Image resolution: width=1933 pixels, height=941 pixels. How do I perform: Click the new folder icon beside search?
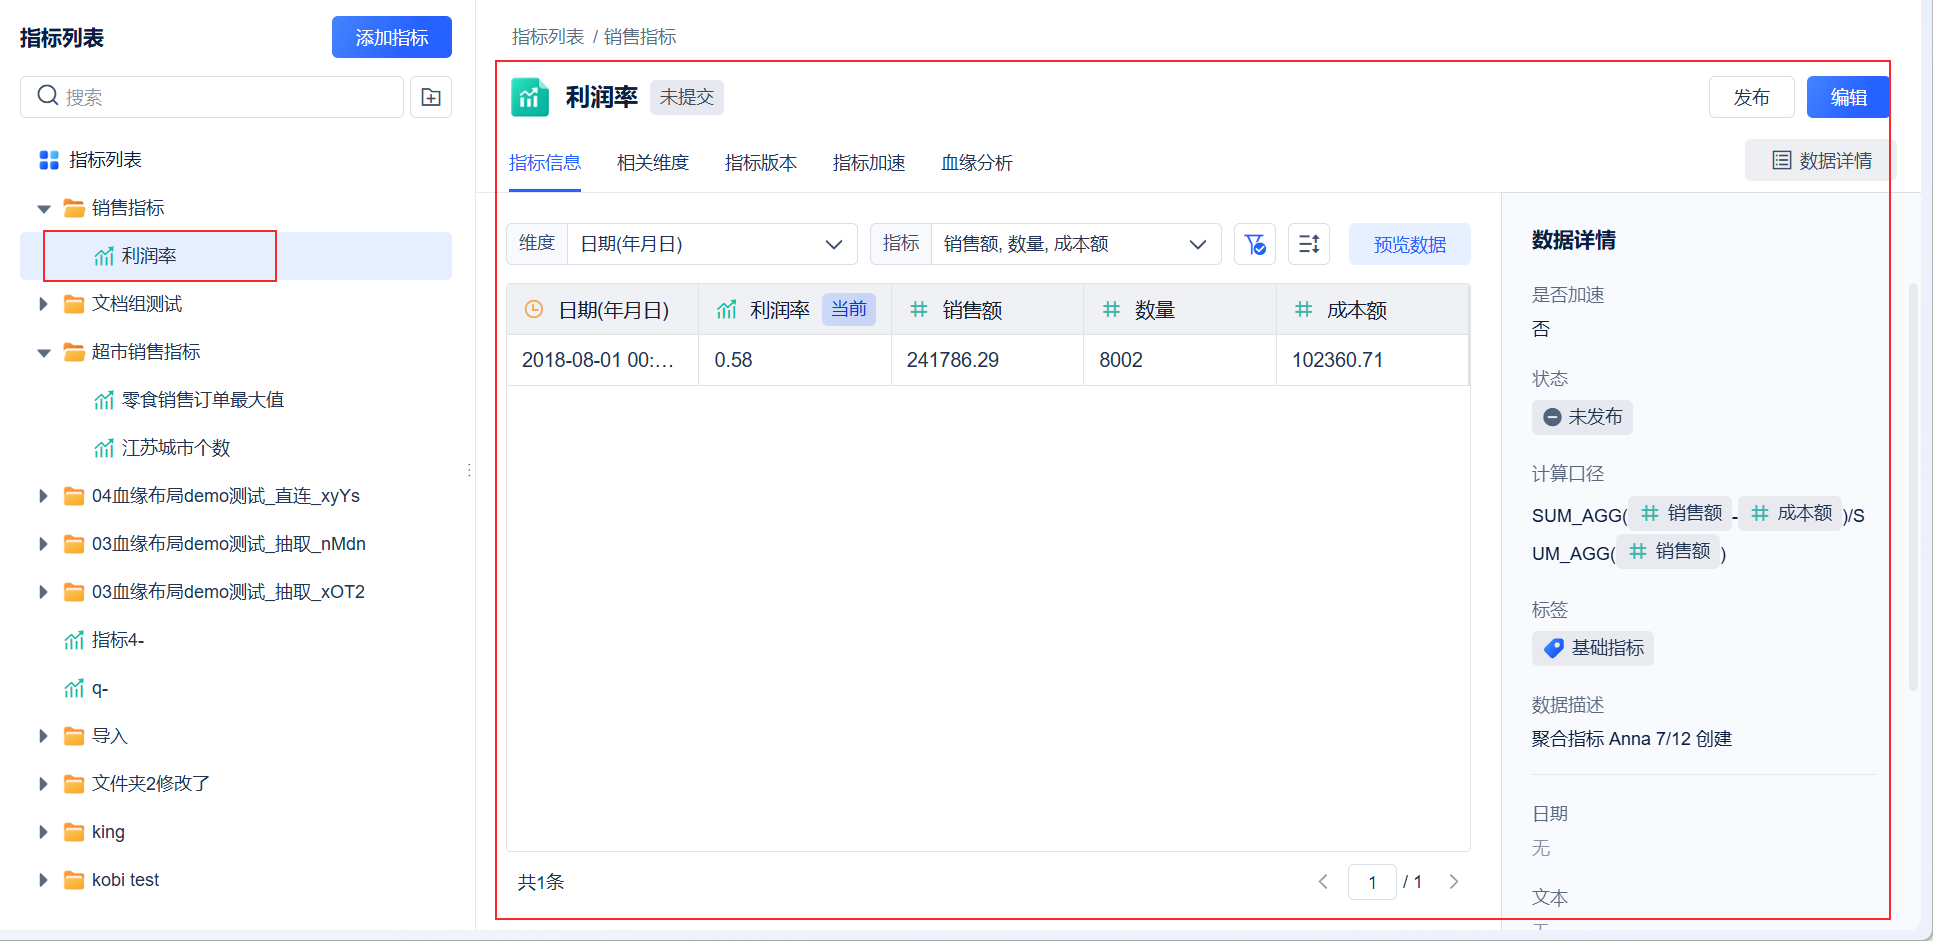pos(431,97)
